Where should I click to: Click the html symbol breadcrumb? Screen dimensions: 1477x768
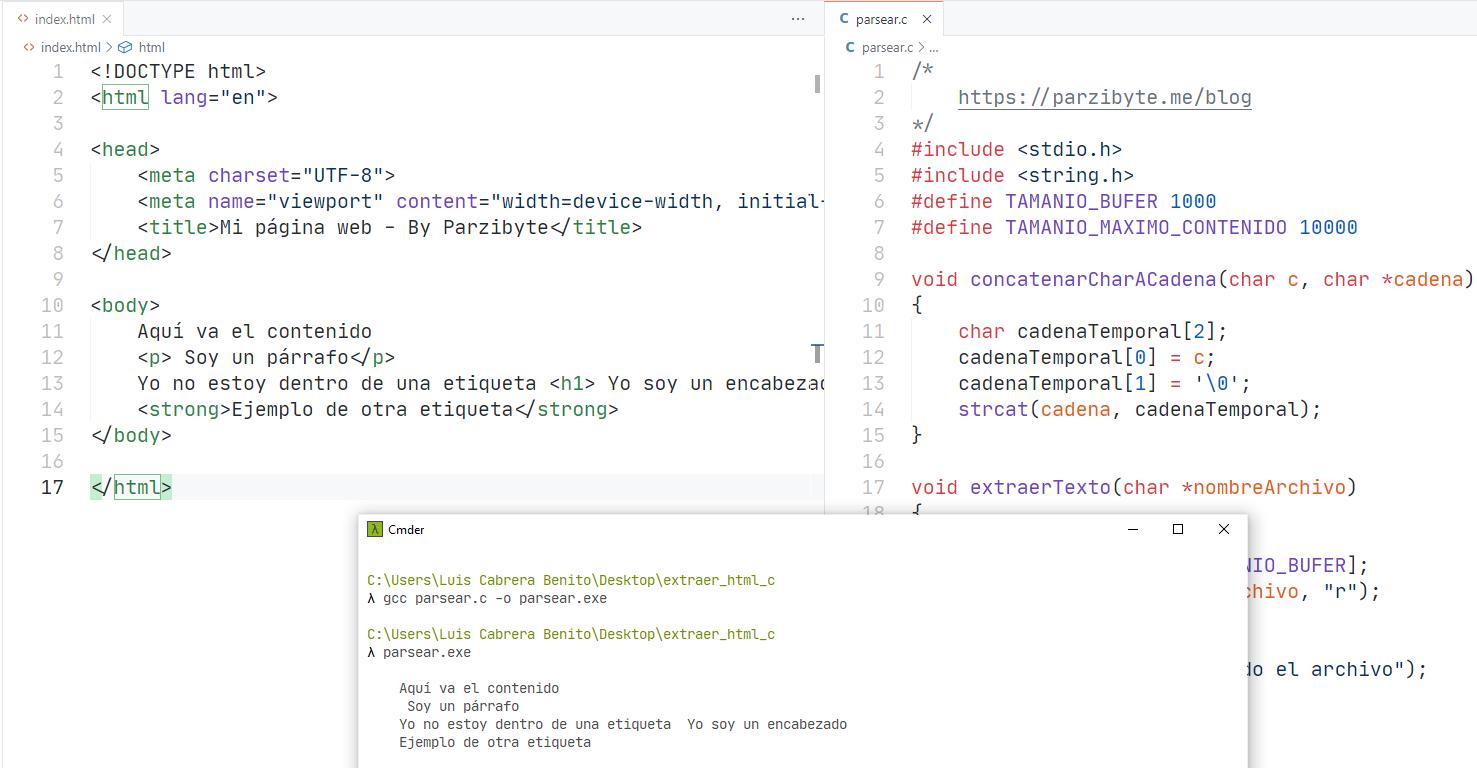click(151, 47)
